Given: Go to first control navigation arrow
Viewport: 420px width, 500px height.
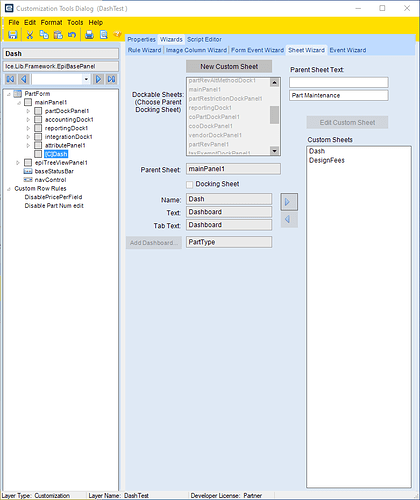Looking at the screenshot, I should coord(10,79).
